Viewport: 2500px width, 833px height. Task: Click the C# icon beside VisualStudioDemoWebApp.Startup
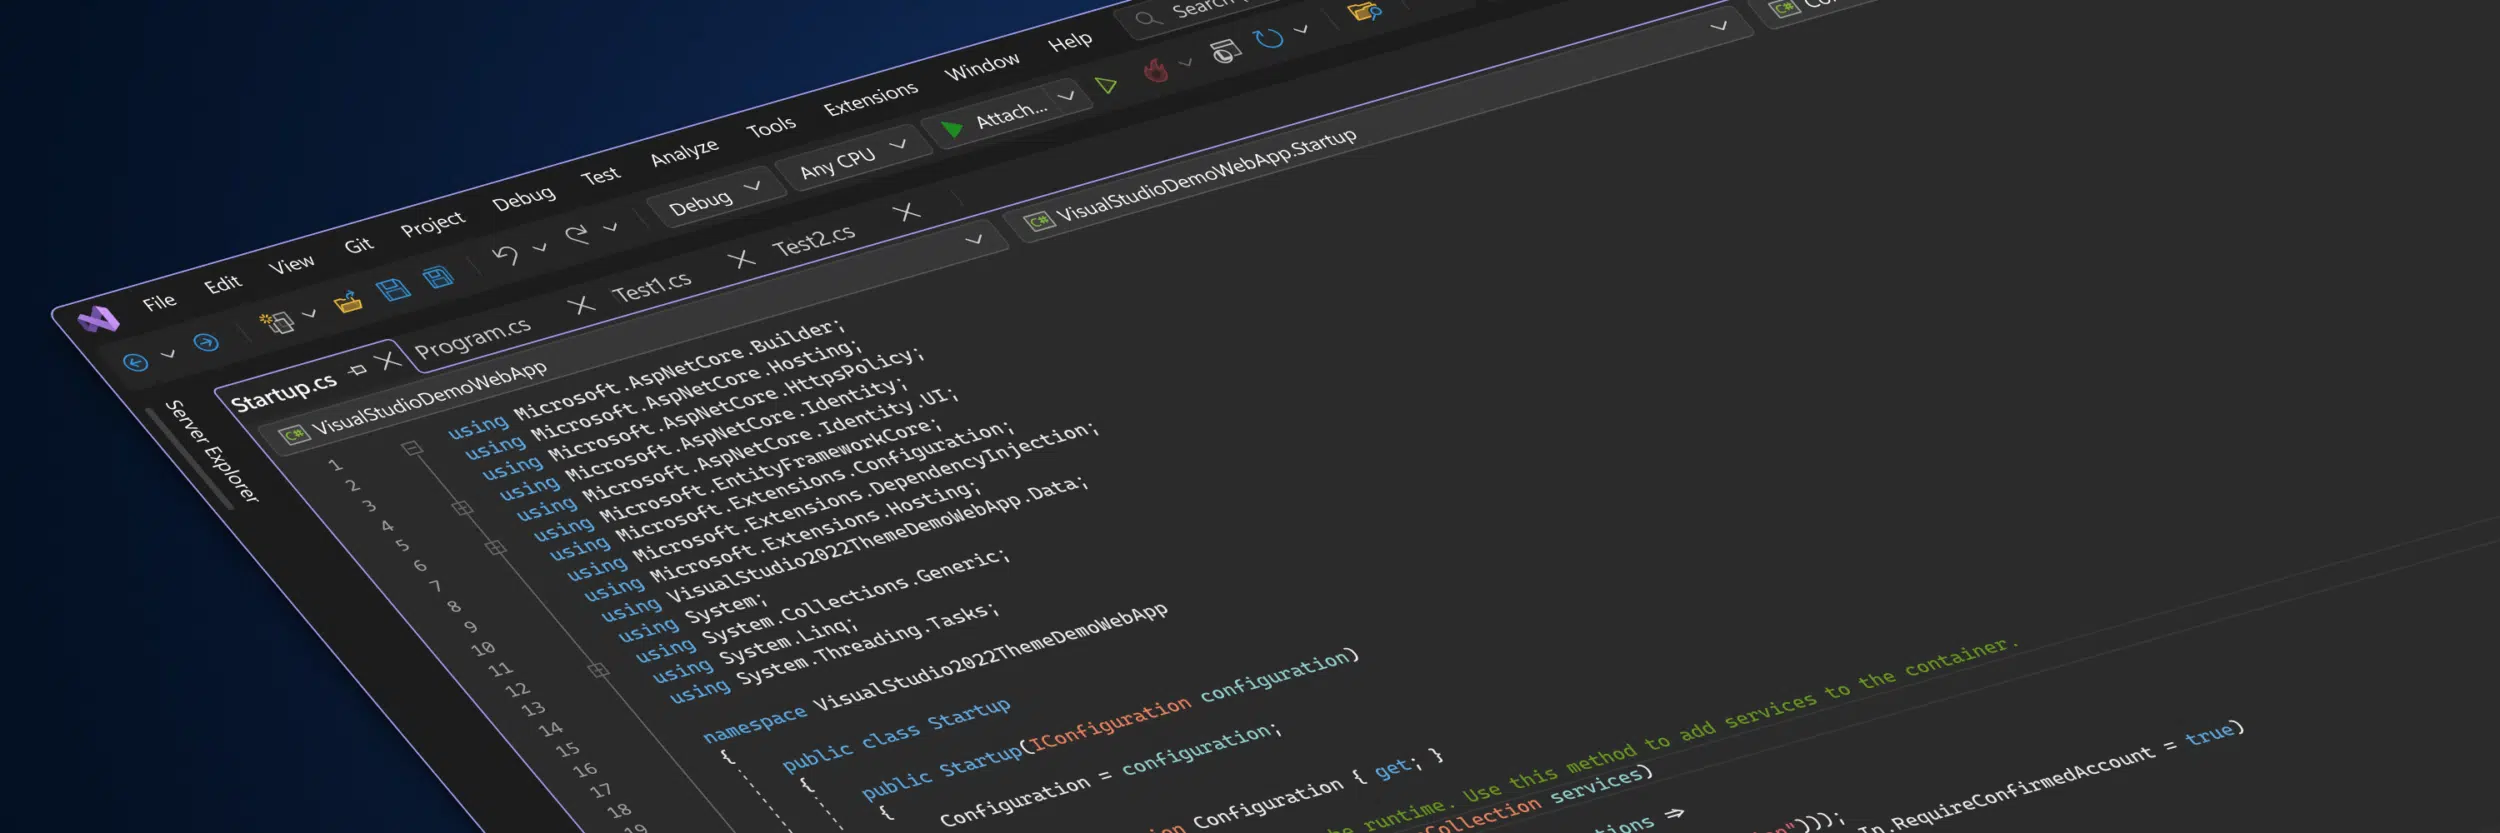(1039, 221)
